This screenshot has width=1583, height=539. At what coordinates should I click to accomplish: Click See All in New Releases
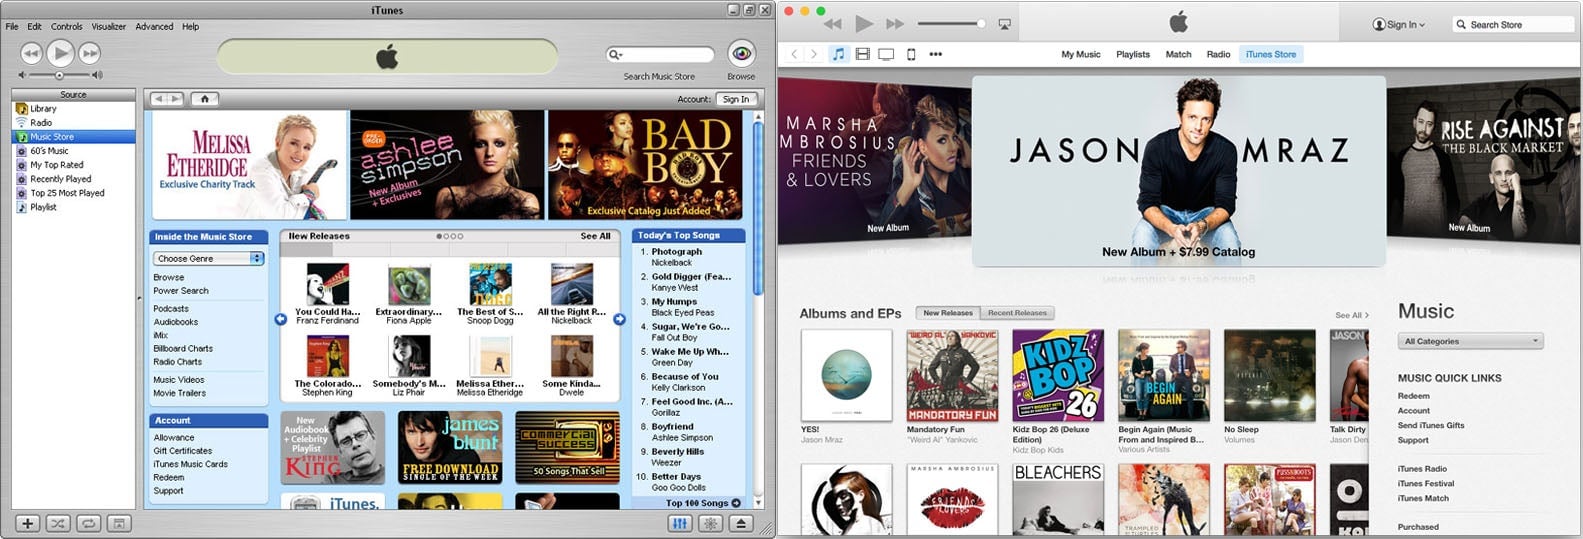click(595, 236)
